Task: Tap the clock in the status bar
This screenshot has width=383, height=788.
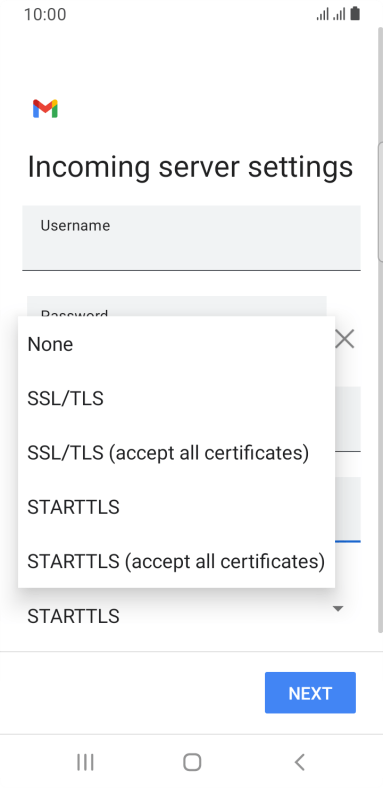Action: click(45, 14)
